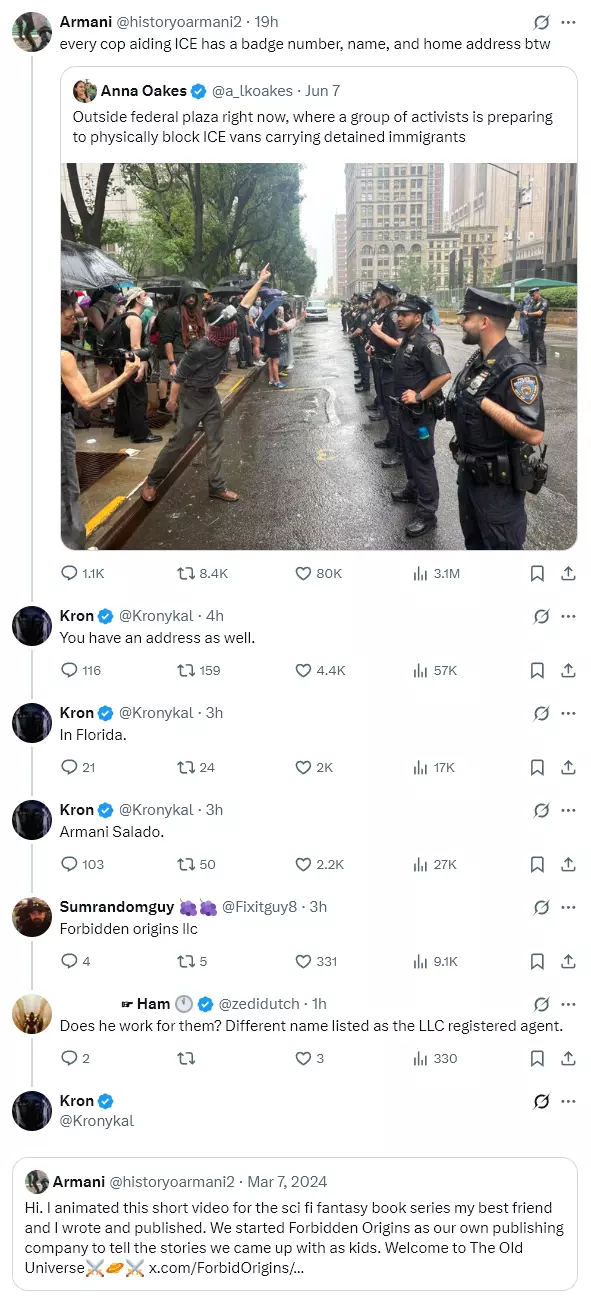This screenshot has width=591, height=1300.
Task: Open more options on Armani's top tweet
Action: pyautogui.click(x=568, y=21)
